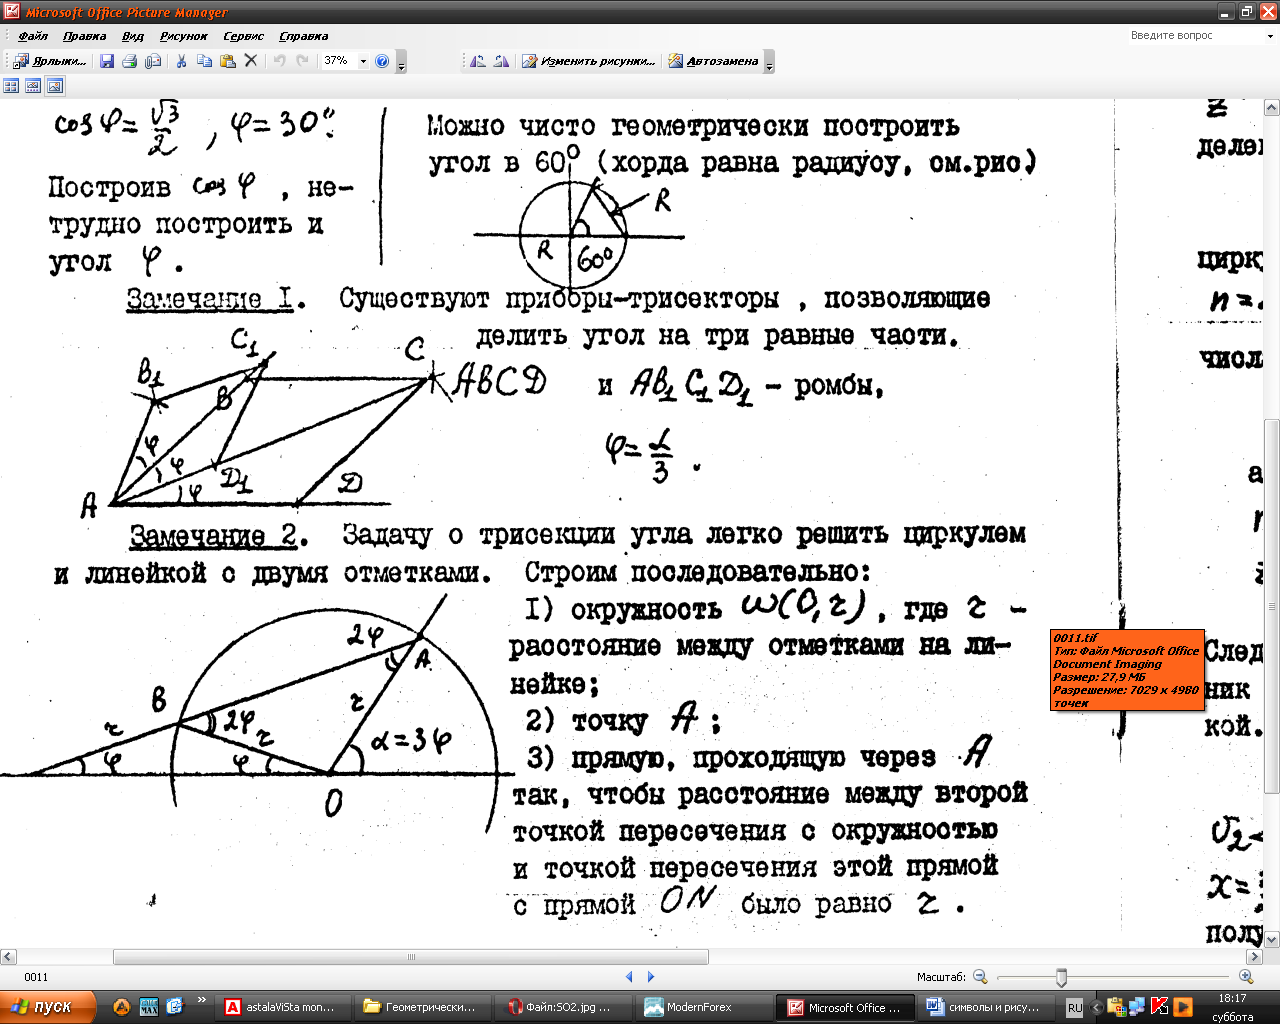Open the Ярлыки shortcuts button
This screenshot has height=1024, width=1280.
50,61
